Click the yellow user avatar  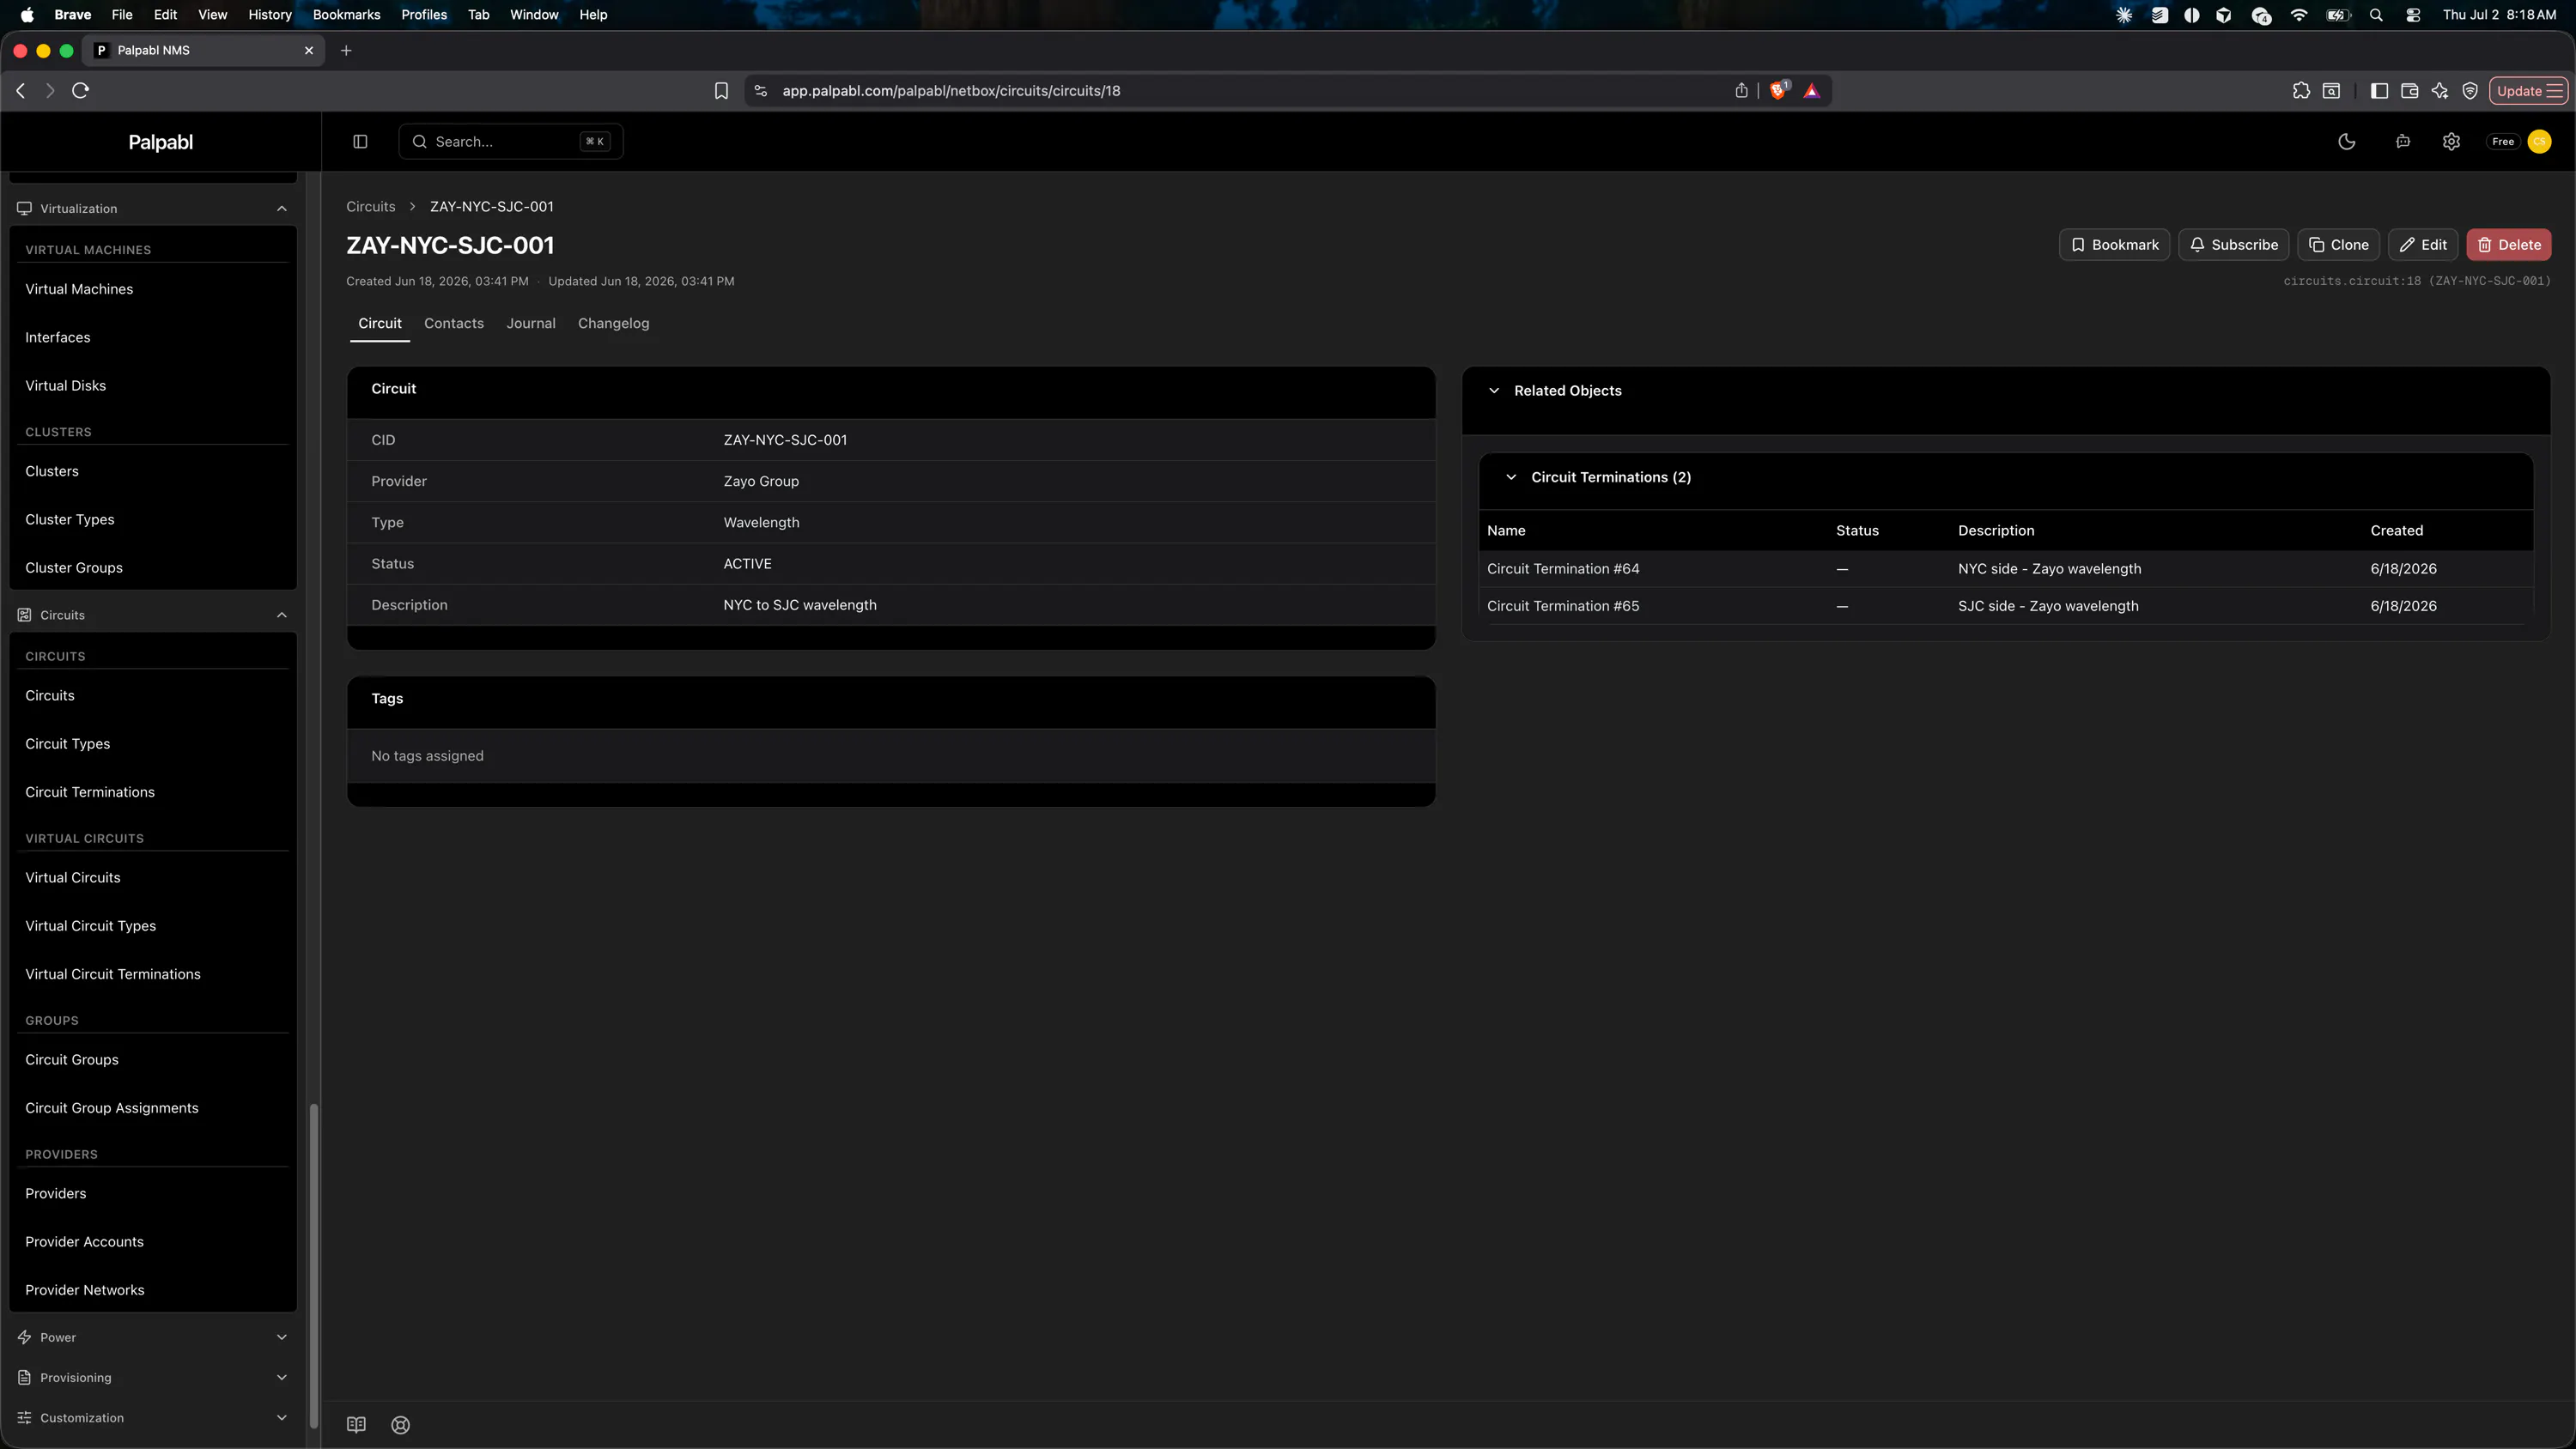coord(2539,141)
